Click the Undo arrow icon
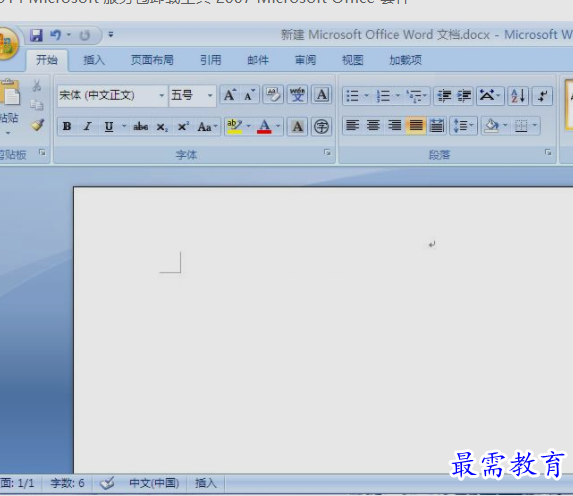Screen dimensions: 573x496 55,35
